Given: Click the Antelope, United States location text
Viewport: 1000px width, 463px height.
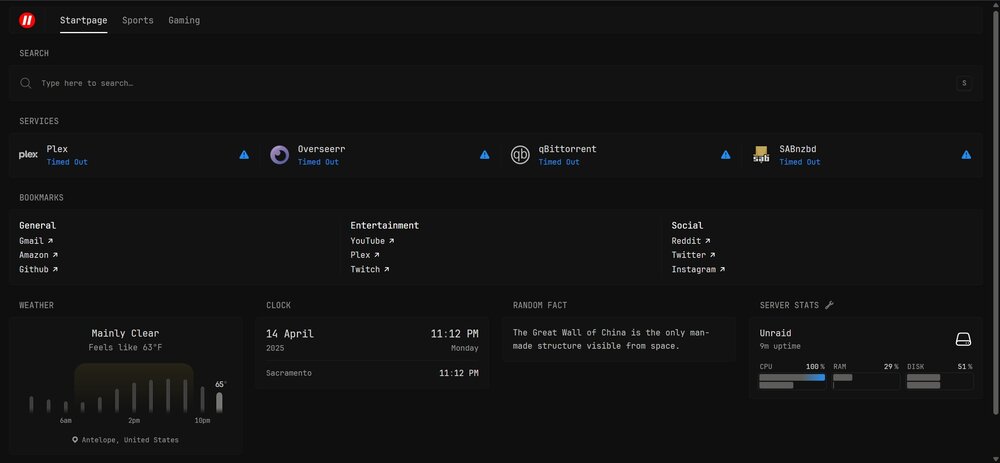Looking at the screenshot, I should [130, 440].
